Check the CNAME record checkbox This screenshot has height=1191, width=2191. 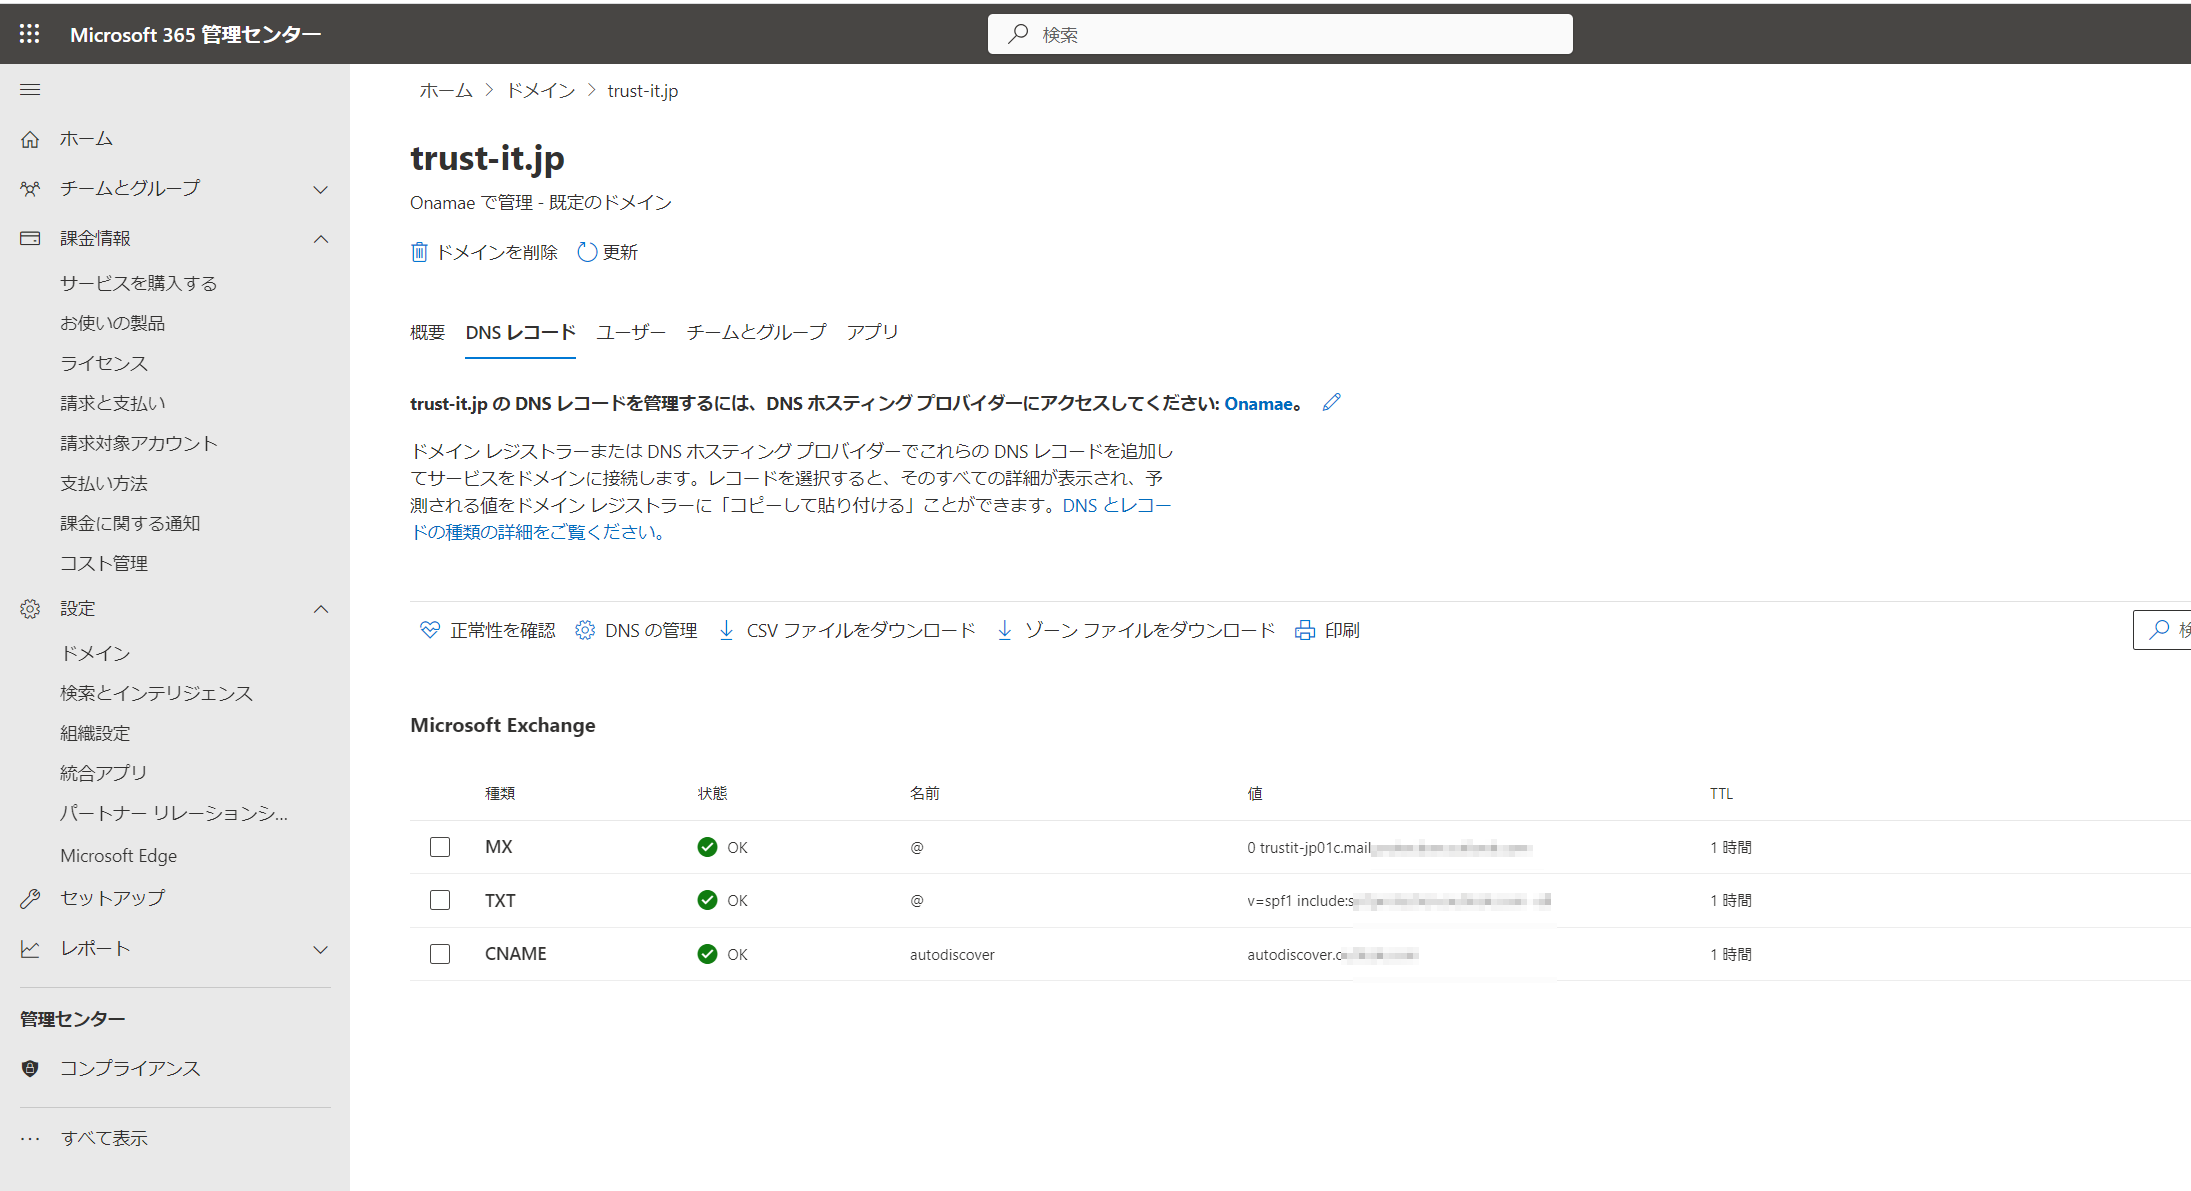tap(440, 954)
